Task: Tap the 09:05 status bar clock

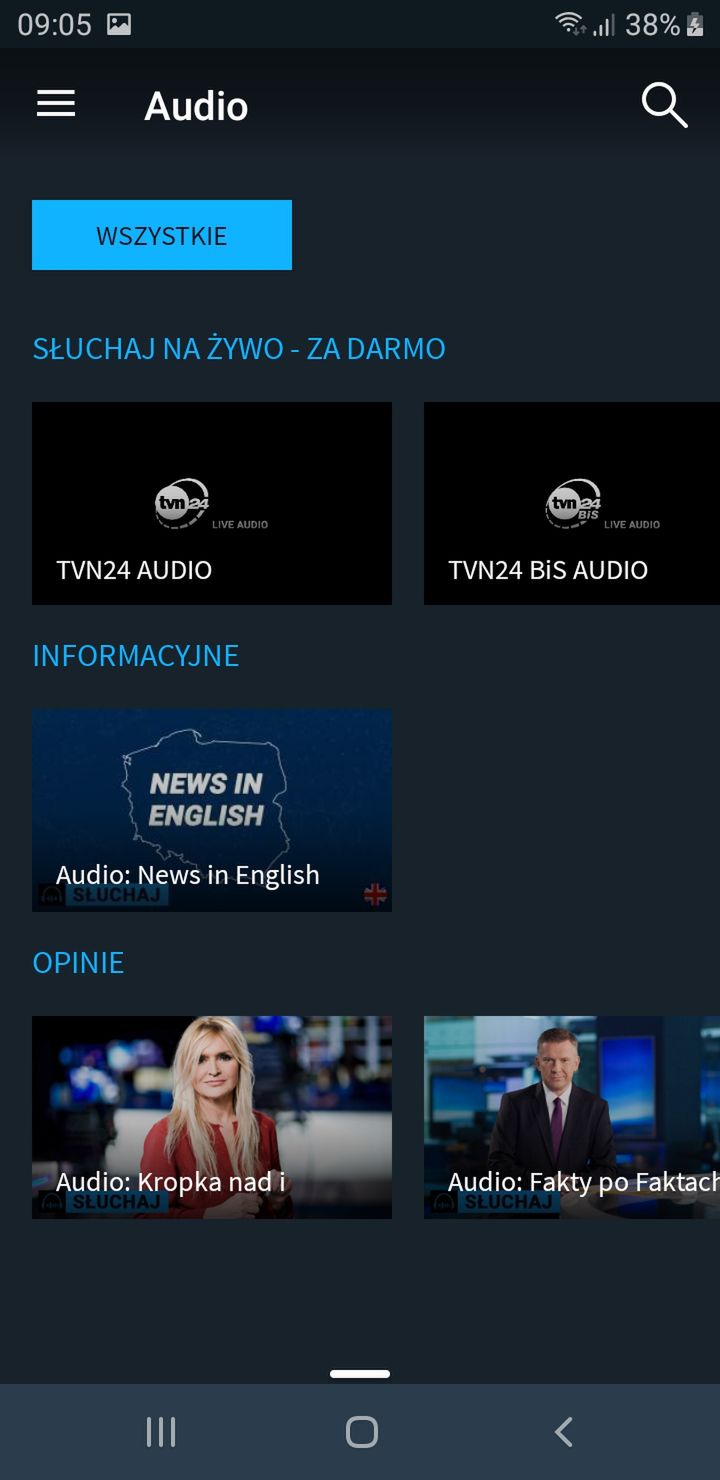Action: pyautogui.click(x=54, y=24)
